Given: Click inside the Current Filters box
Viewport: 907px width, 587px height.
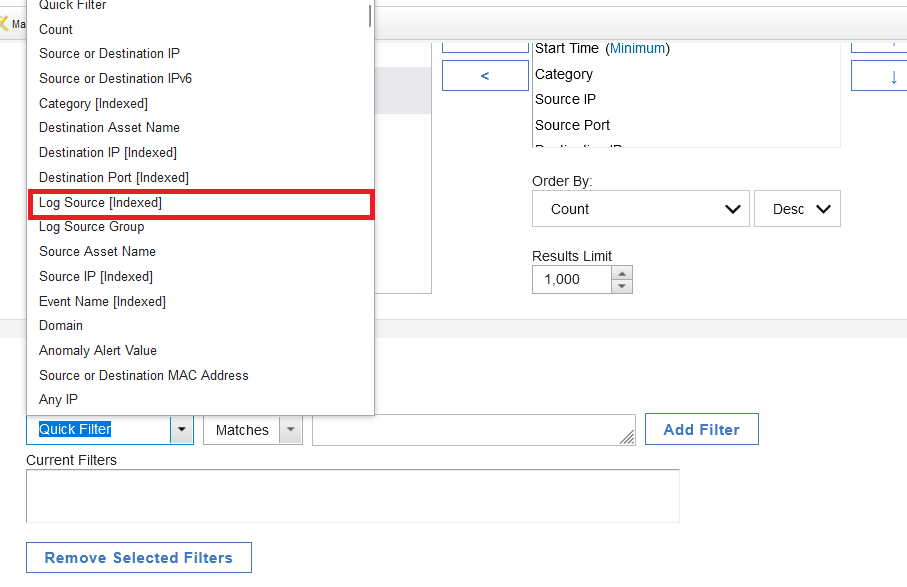Looking at the screenshot, I should pos(353,496).
